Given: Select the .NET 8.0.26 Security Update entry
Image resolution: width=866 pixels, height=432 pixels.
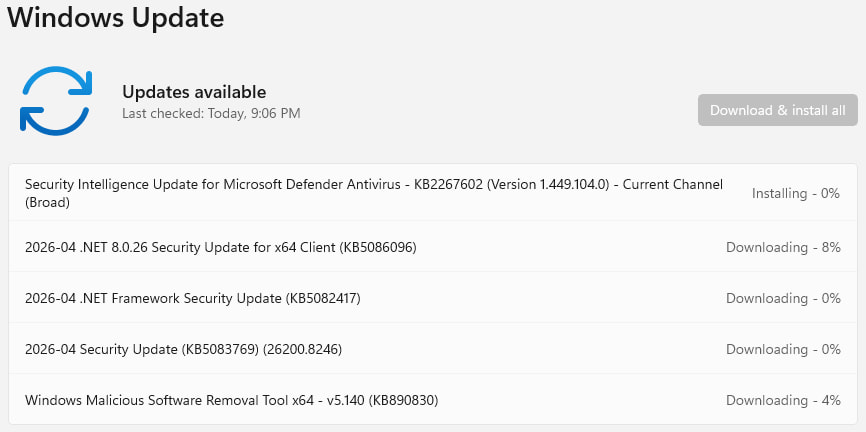Looking at the screenshot, I should pyautogui.click(x=220, y=247).
